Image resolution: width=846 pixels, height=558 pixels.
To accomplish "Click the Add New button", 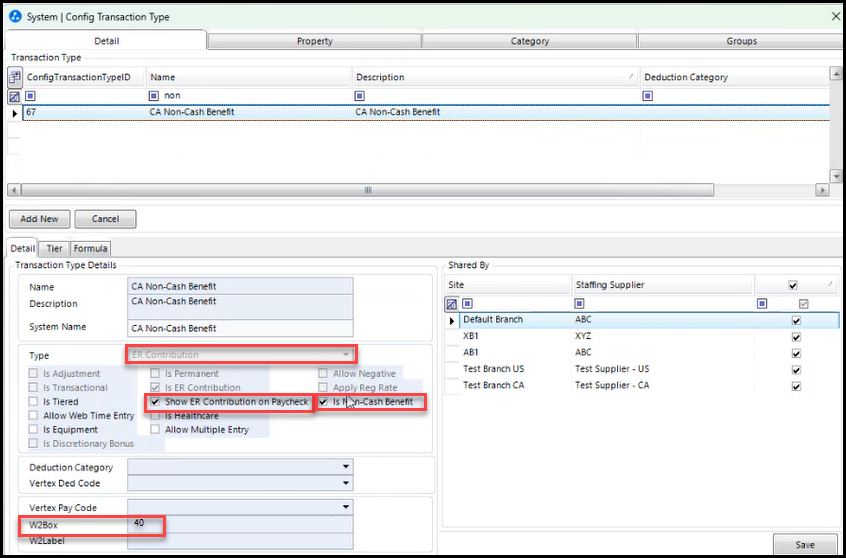I will (39, 219).
